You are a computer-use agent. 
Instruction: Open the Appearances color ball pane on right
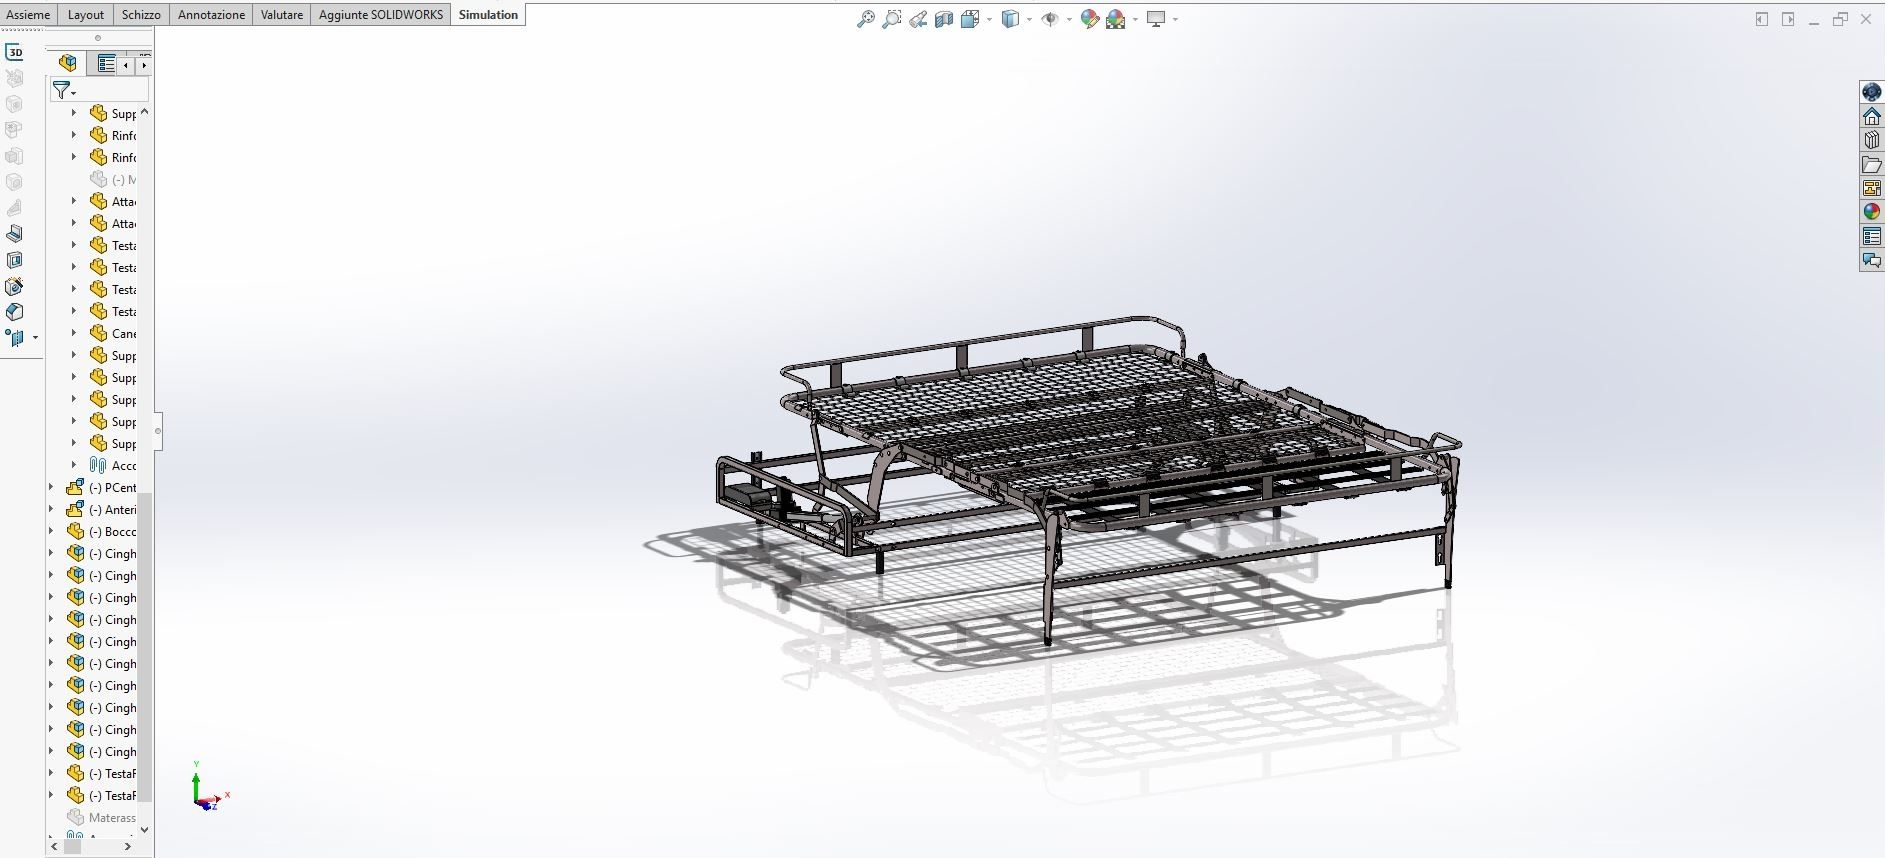pyautogui.click(x=1872, y=212)
